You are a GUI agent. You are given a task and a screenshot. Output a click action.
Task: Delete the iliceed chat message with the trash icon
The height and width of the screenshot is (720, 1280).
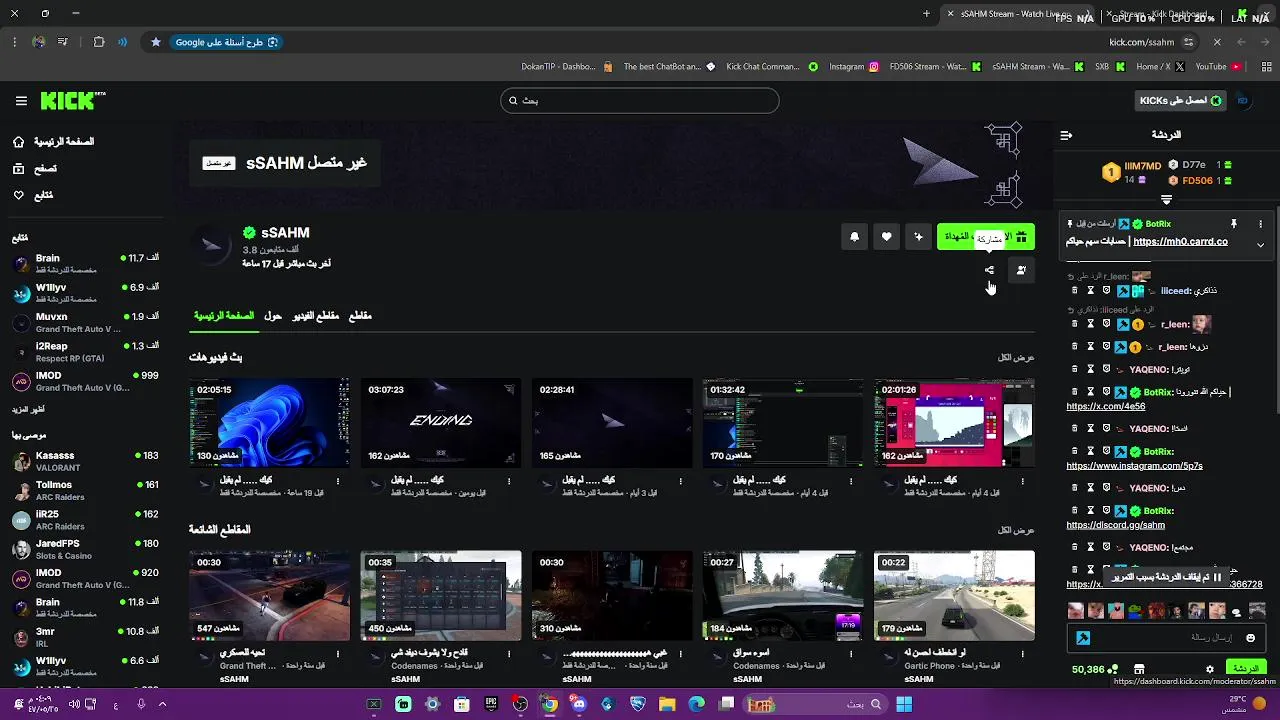[1074, 291]
